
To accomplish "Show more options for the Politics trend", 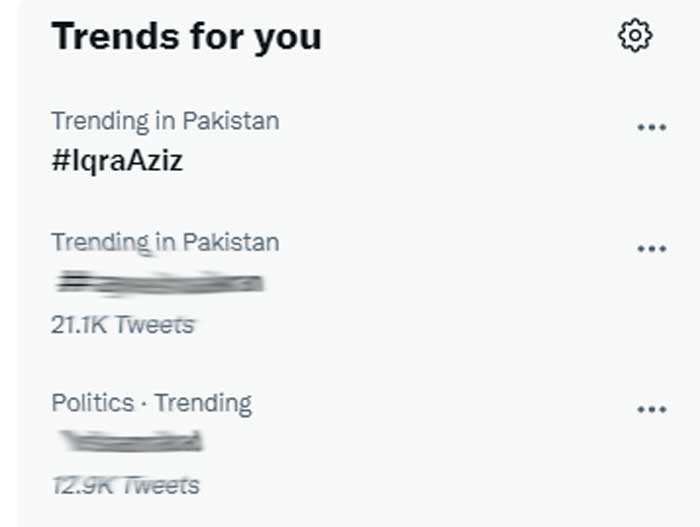I will [x=651, y=409].
